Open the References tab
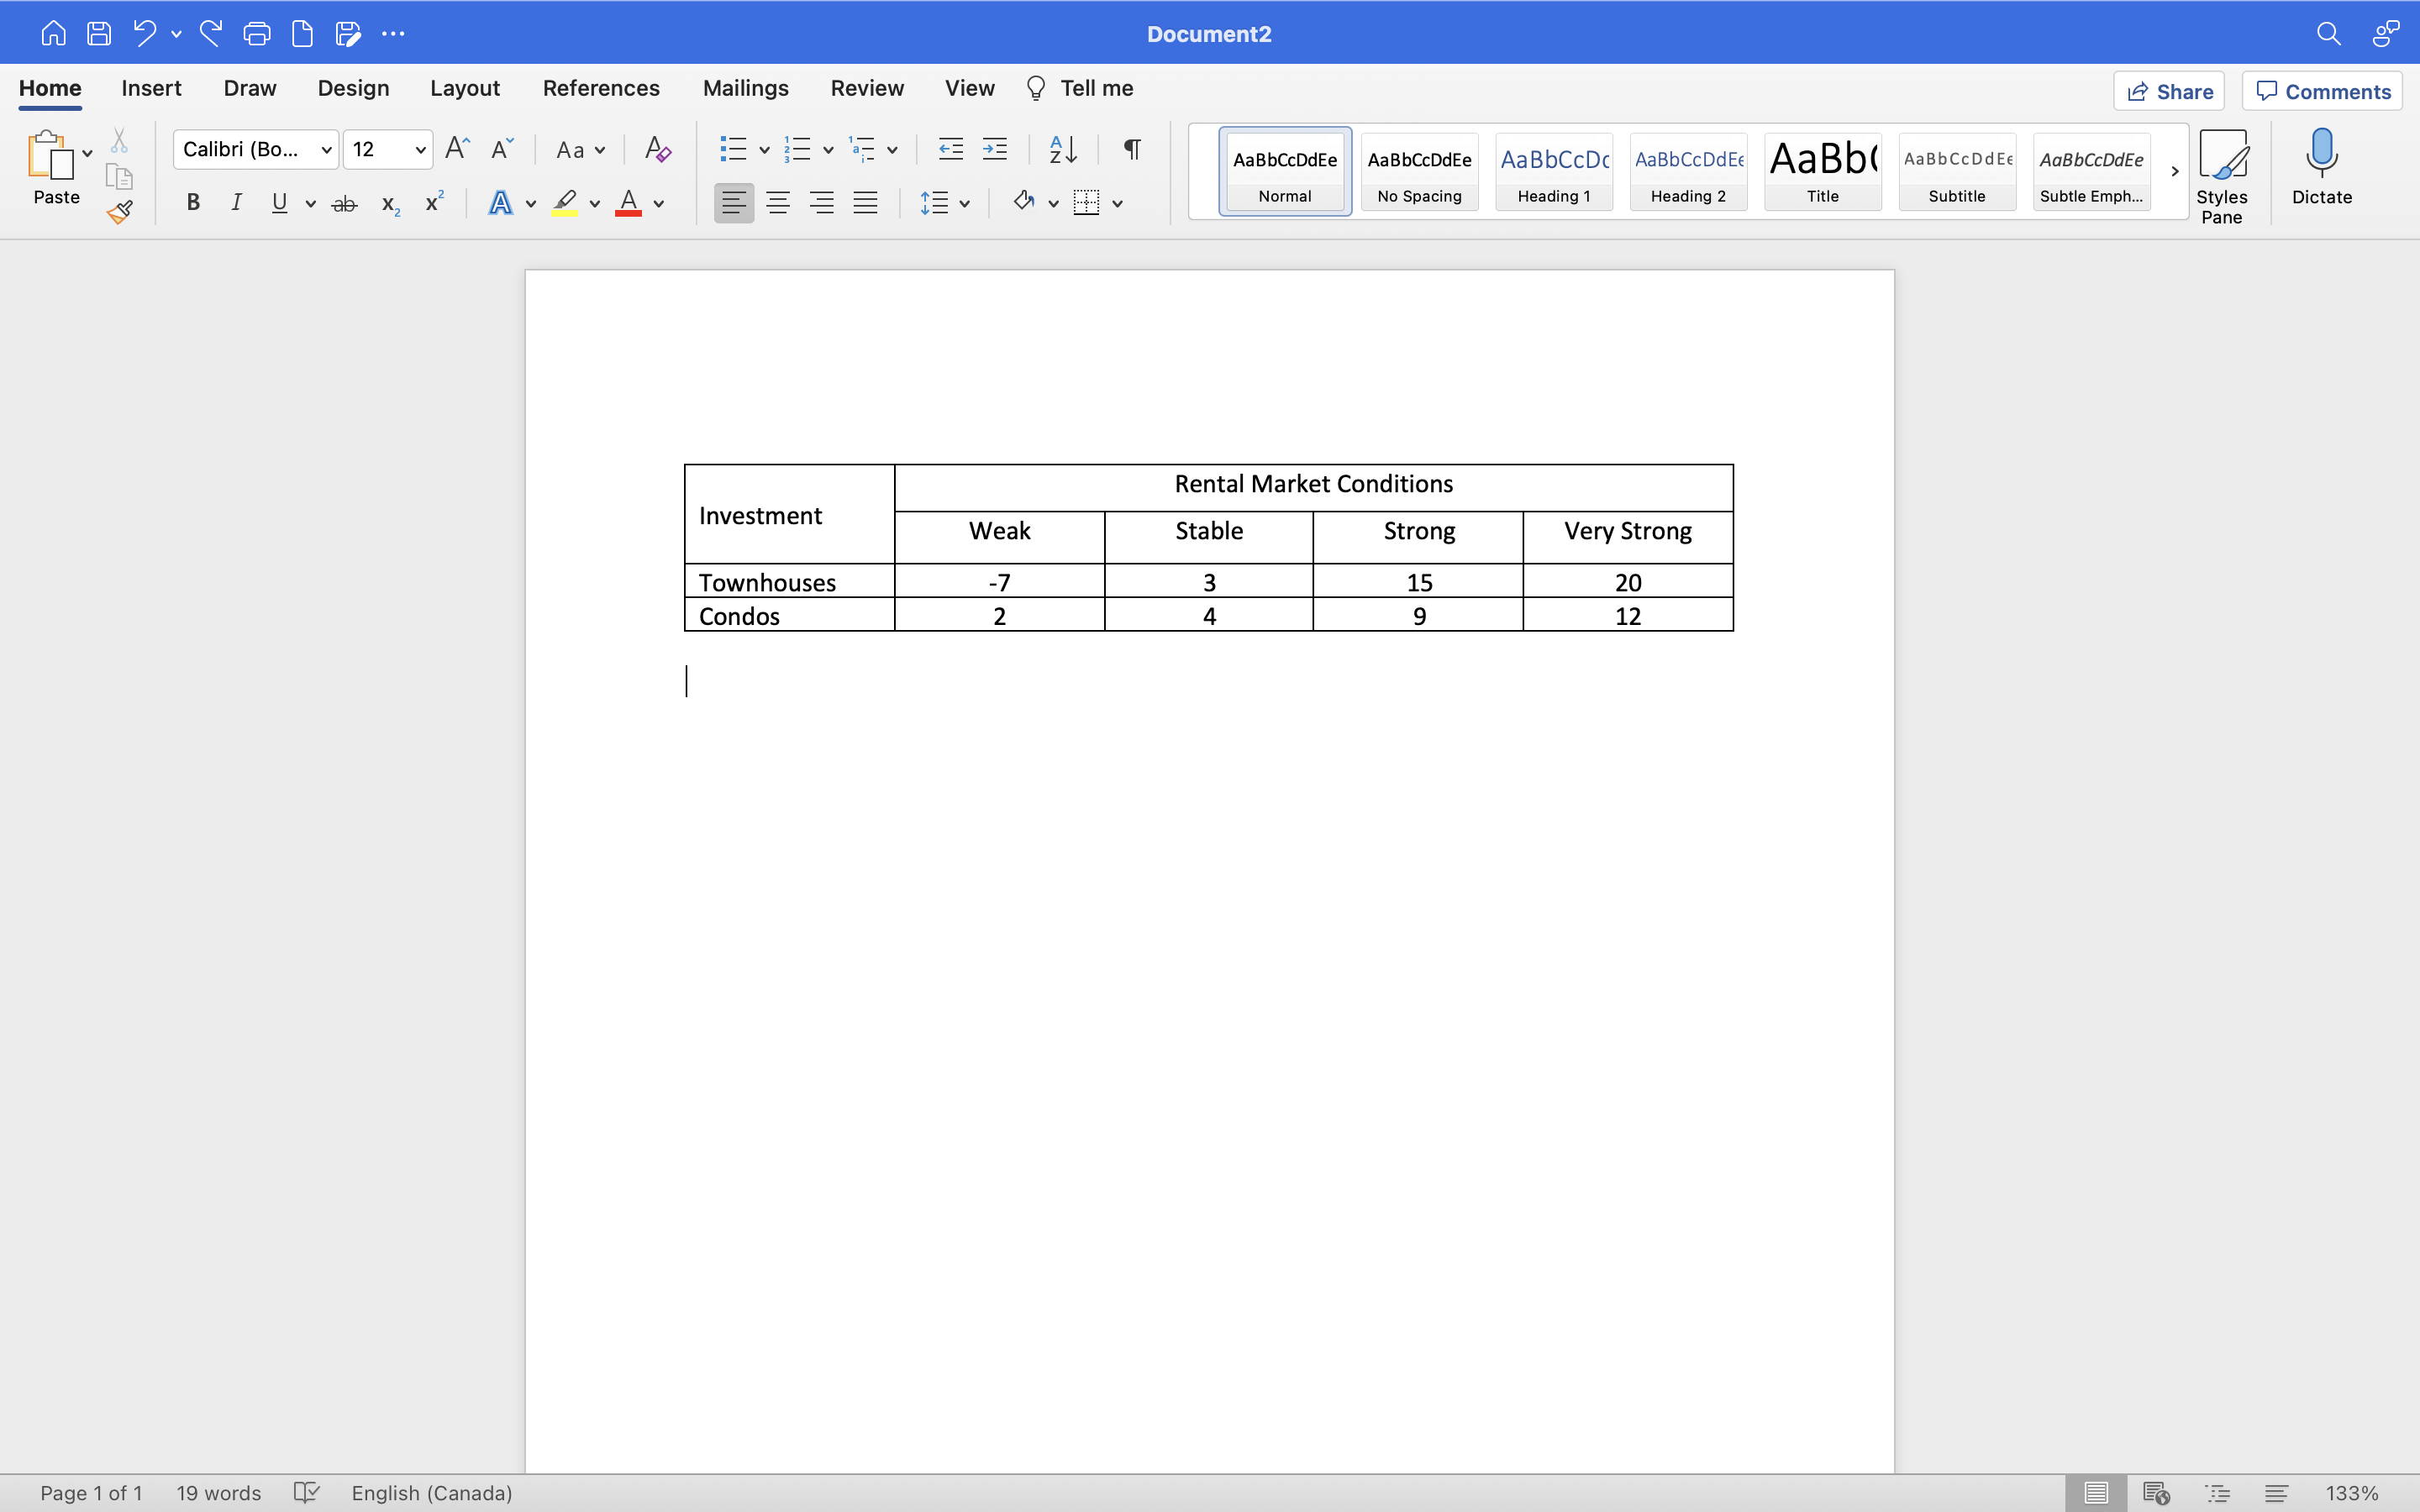The width and height of the screenshot is (2420, 1512). coord(601,88)
